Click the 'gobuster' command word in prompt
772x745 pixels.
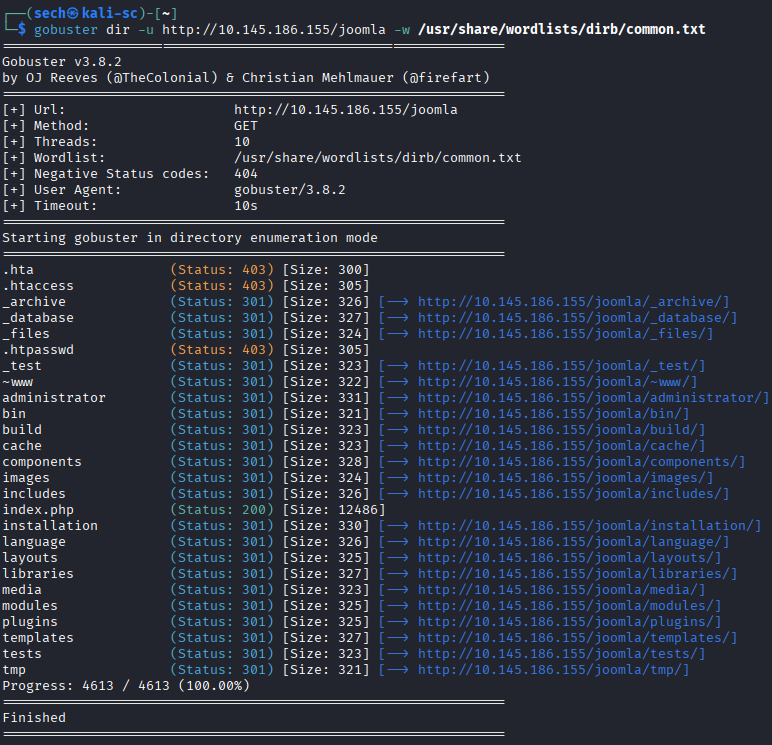(x=66, y=30)
